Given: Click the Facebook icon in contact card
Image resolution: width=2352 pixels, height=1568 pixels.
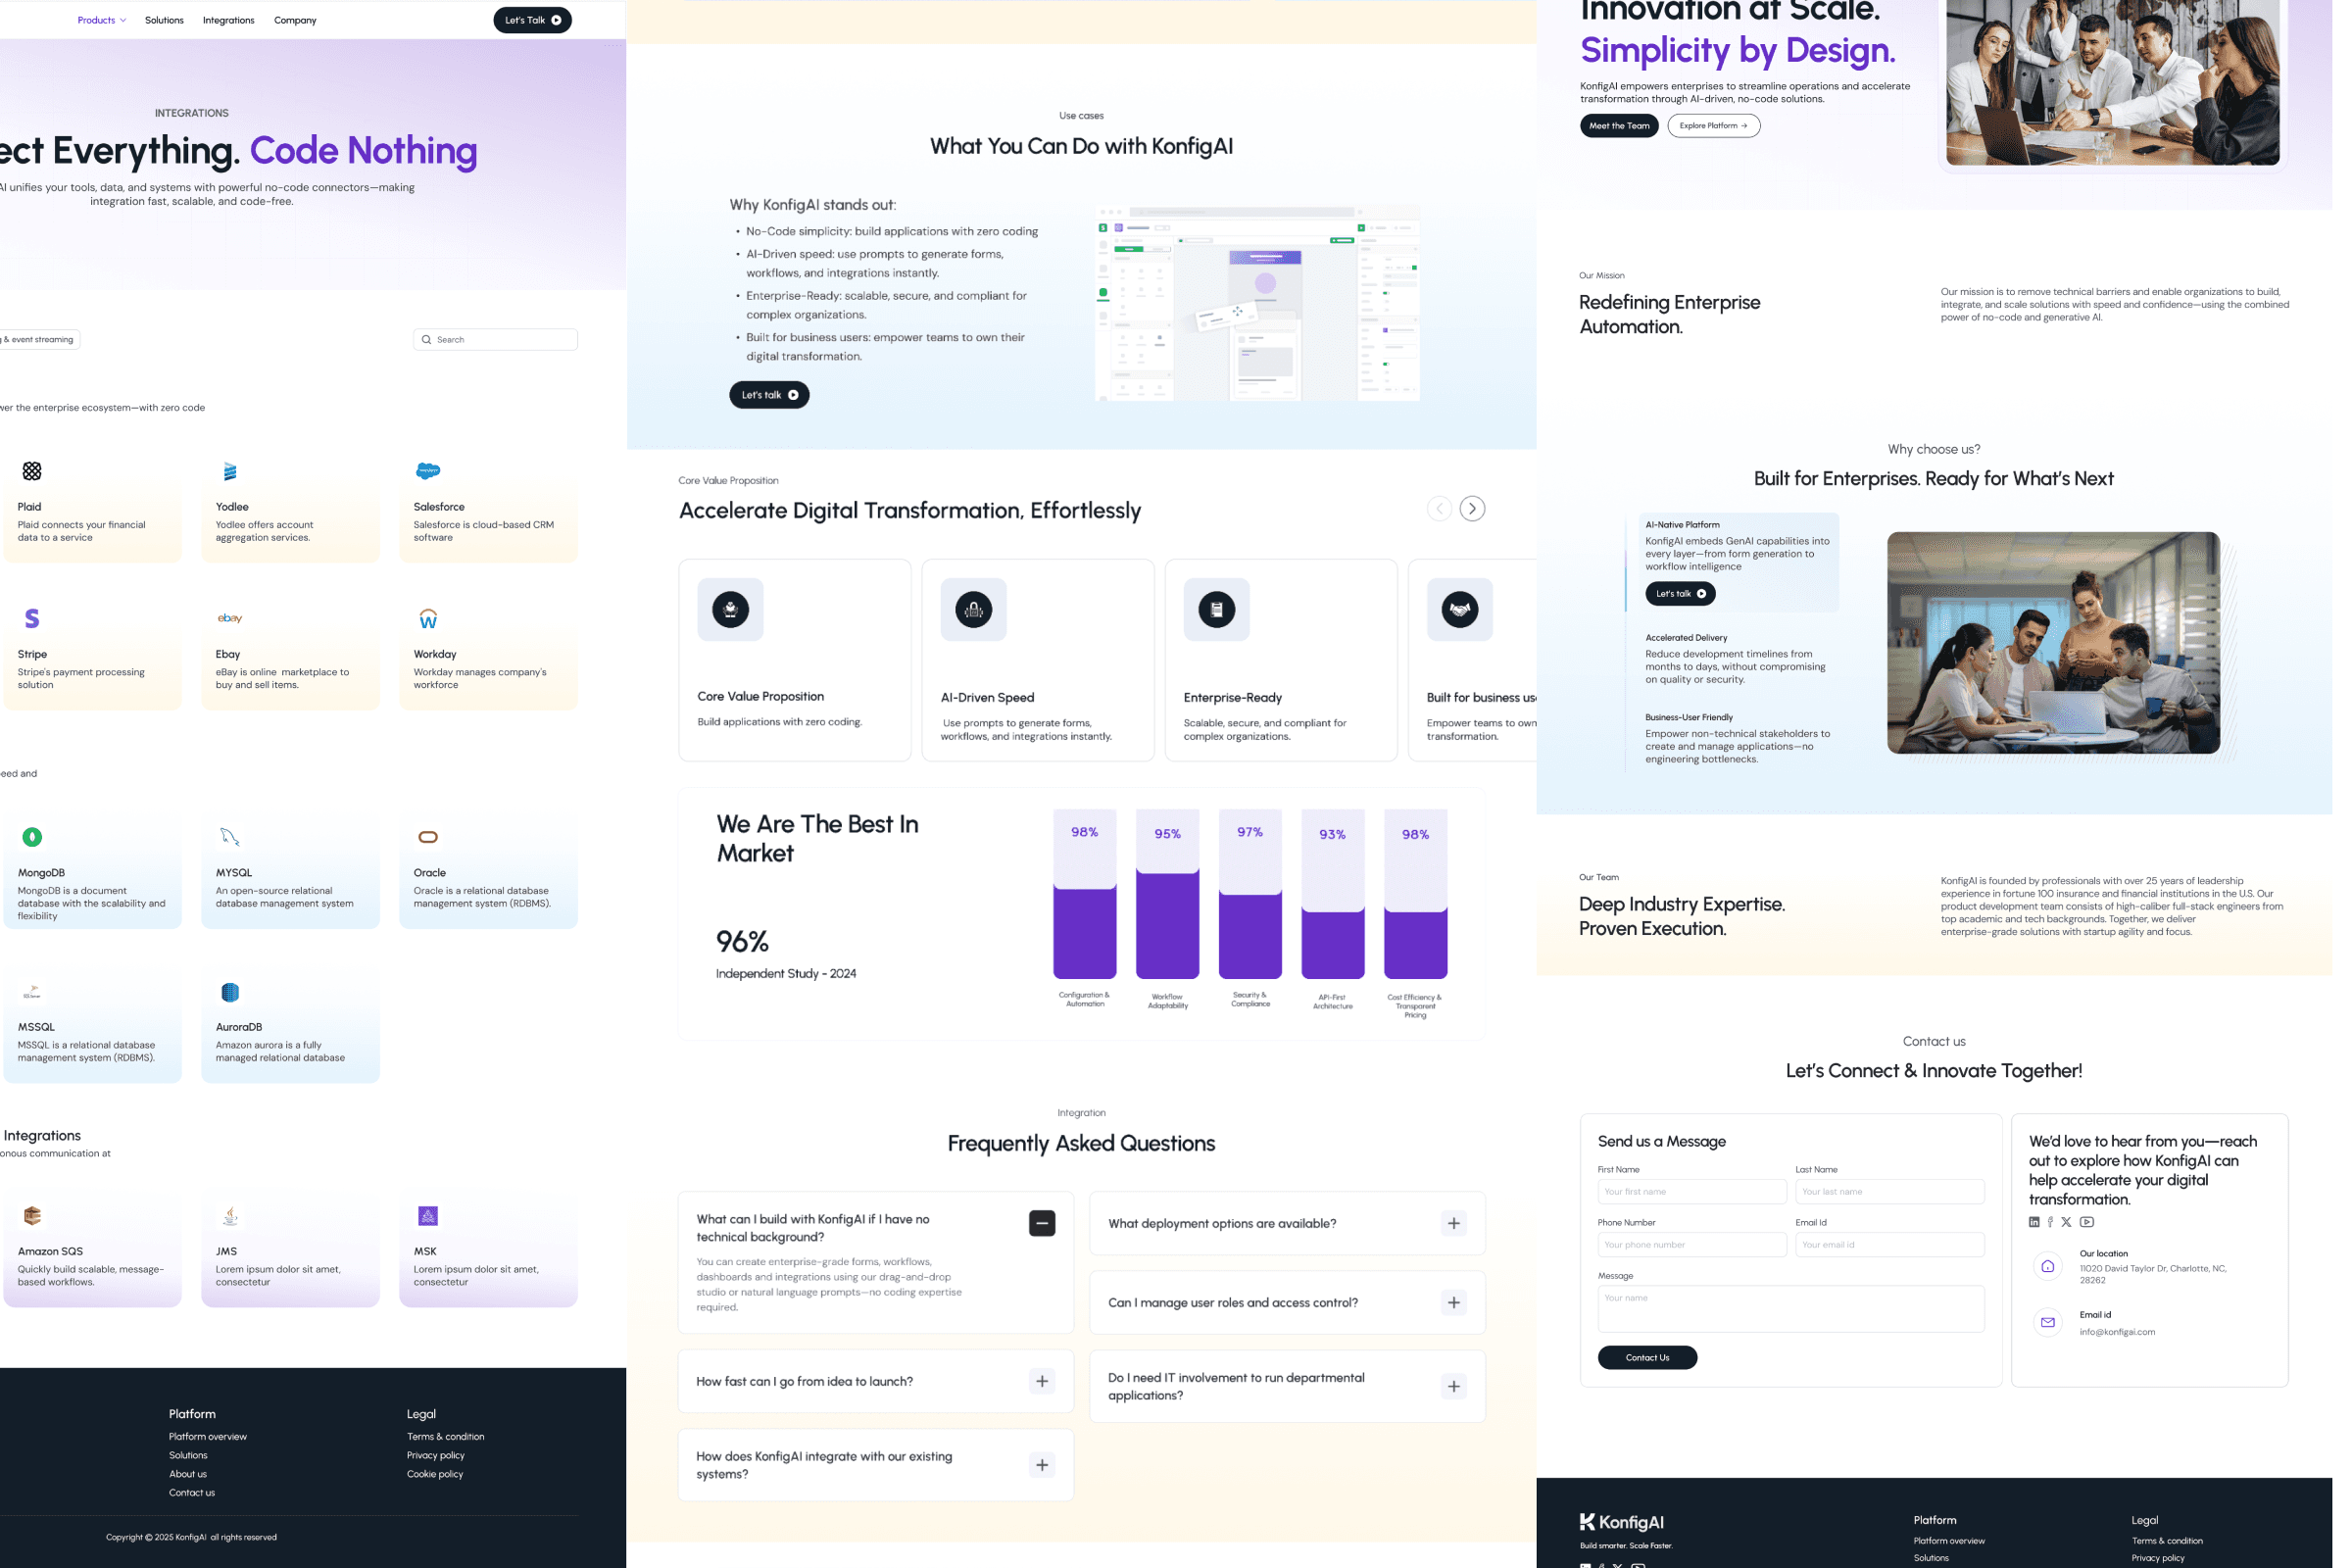Looking at the screenshot, I should pyautogui.click(x=2051, y=1222).
